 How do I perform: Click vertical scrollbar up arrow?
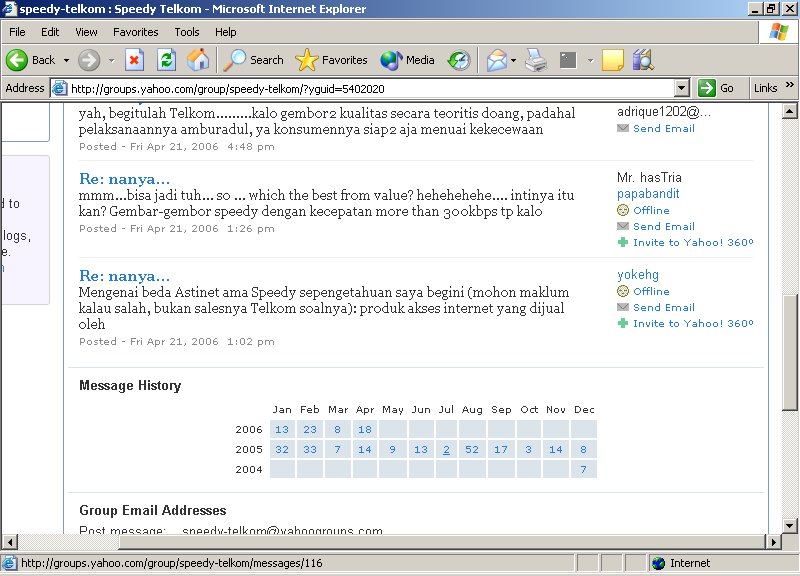pyautogui.click(x=789, y=111)
